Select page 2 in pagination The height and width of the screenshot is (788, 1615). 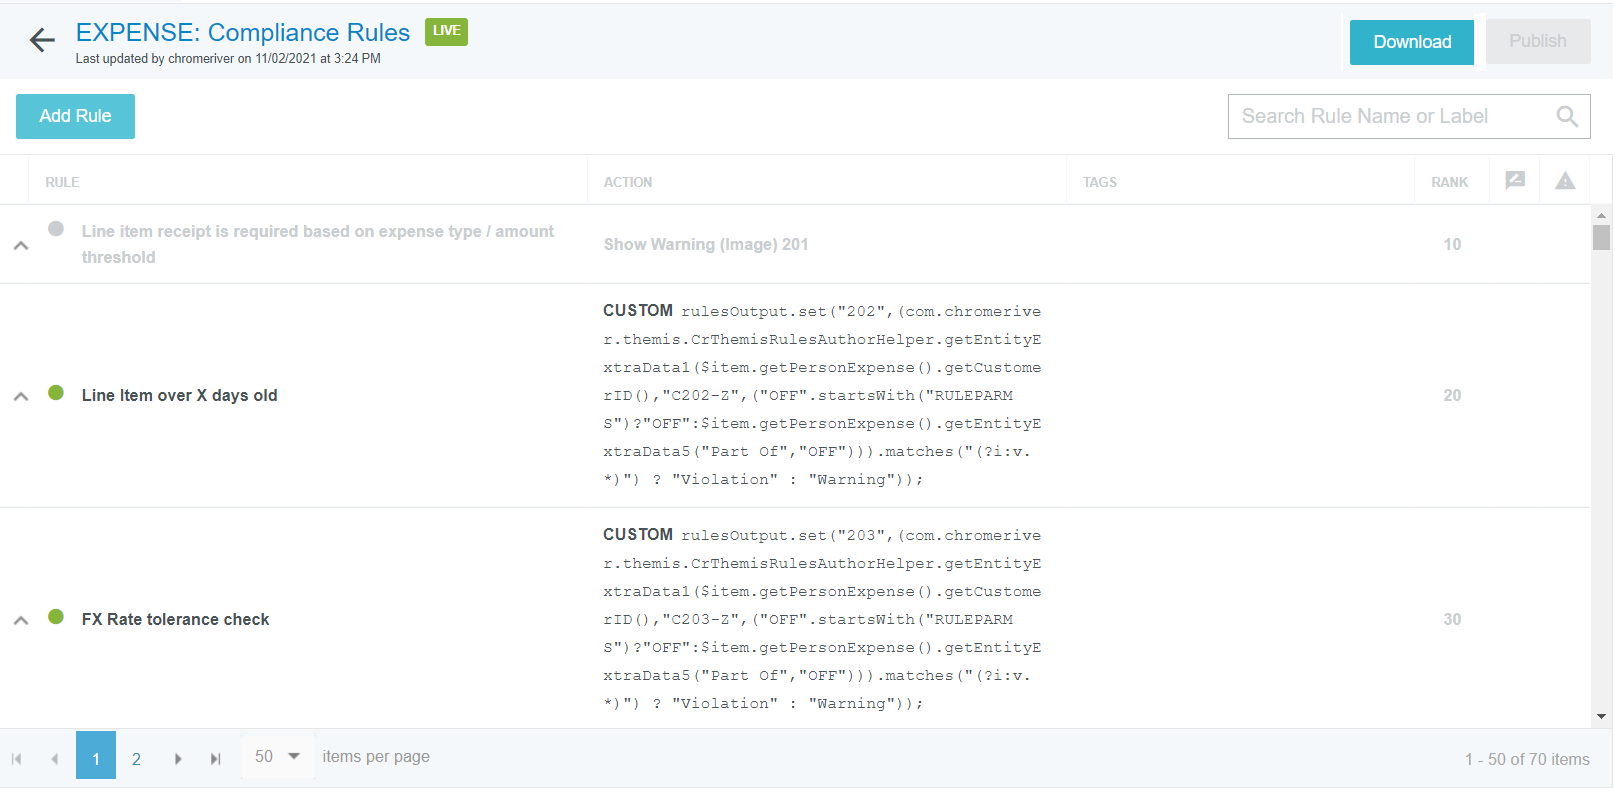136,759
